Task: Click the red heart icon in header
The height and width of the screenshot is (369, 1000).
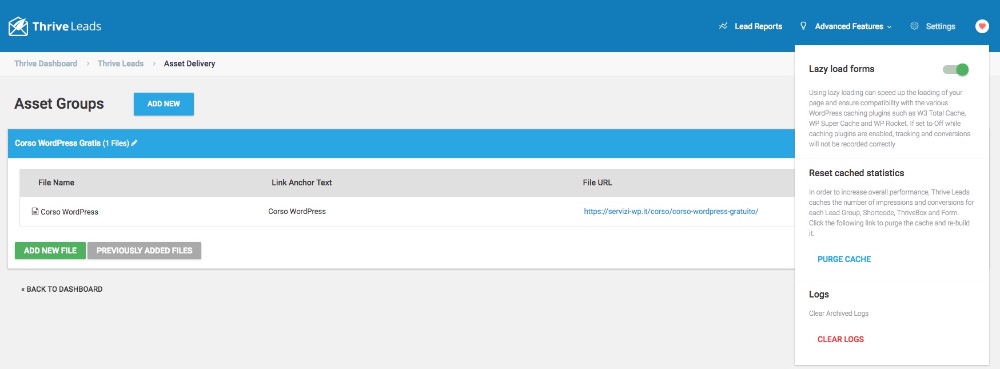Action: click(x=982, y=26)
